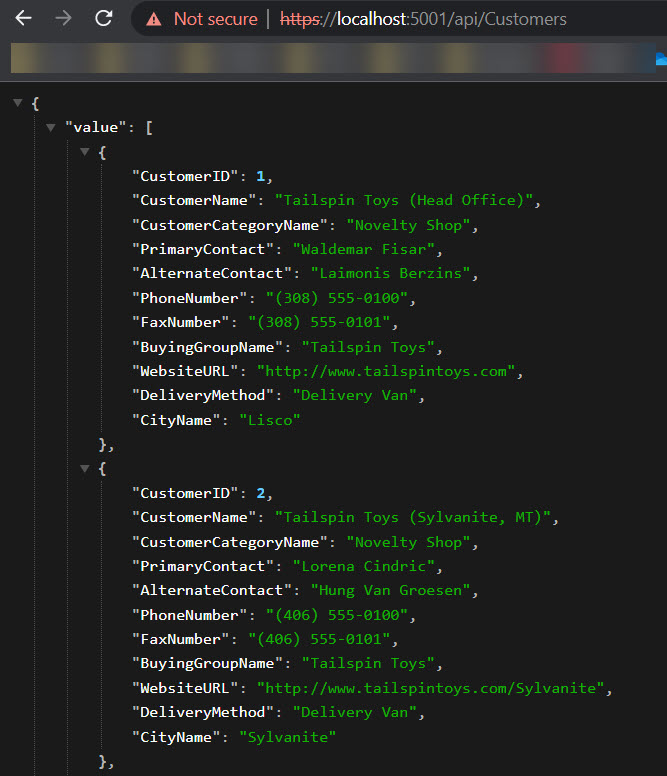Click "Lorena Cindric" primary contact value
This screenshot has width=667, height=776.
click(364, 566)
